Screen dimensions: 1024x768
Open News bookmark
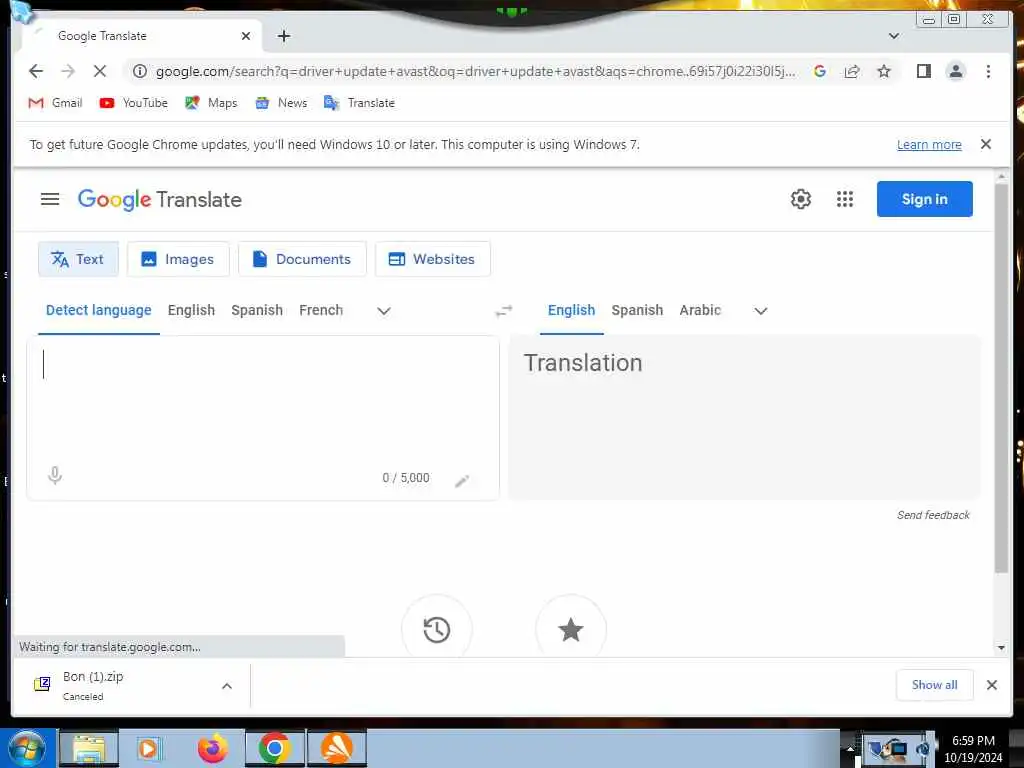point(281,103)
